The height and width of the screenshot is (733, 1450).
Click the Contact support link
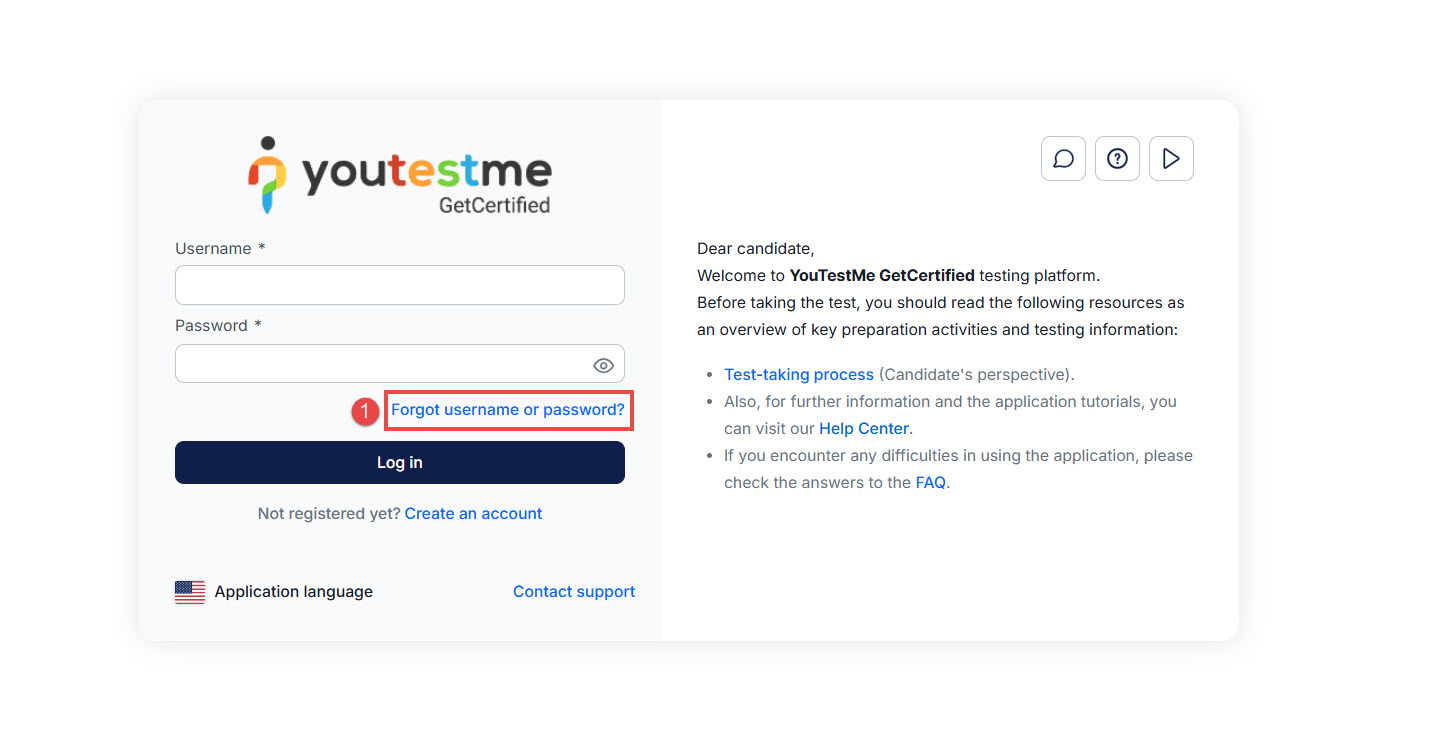coord(573,592)
